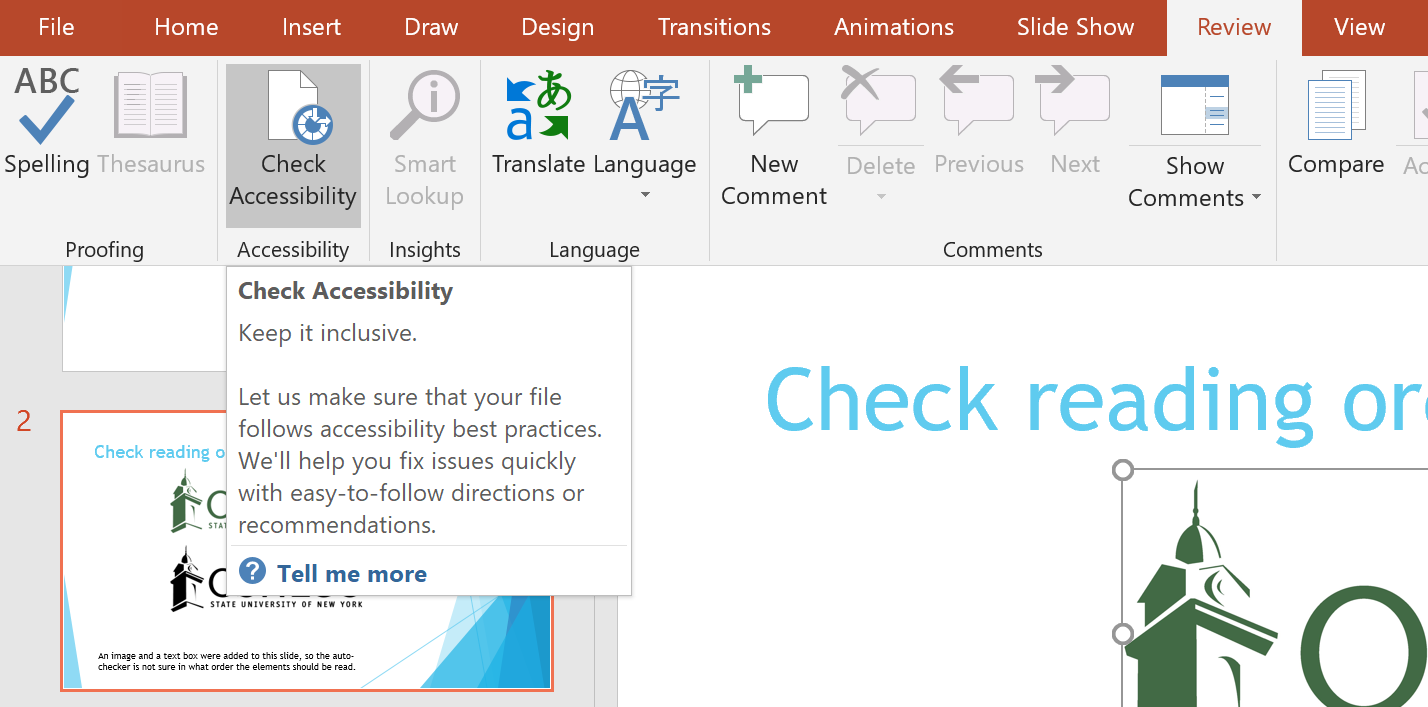Expand the Delete comment dropdown arrow

click(881, 196)
